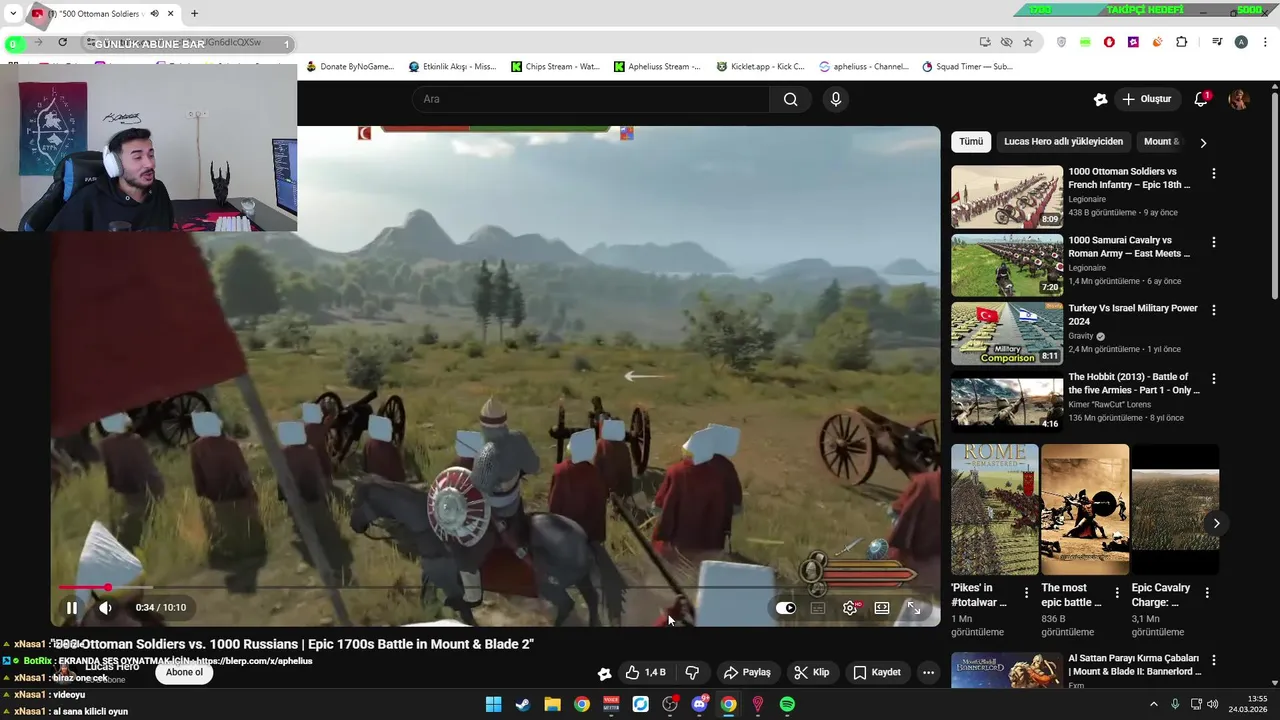Click the Paylaş share button
Image resolution: width=1280 pixels, height=720 pixels.
[747, 672]
